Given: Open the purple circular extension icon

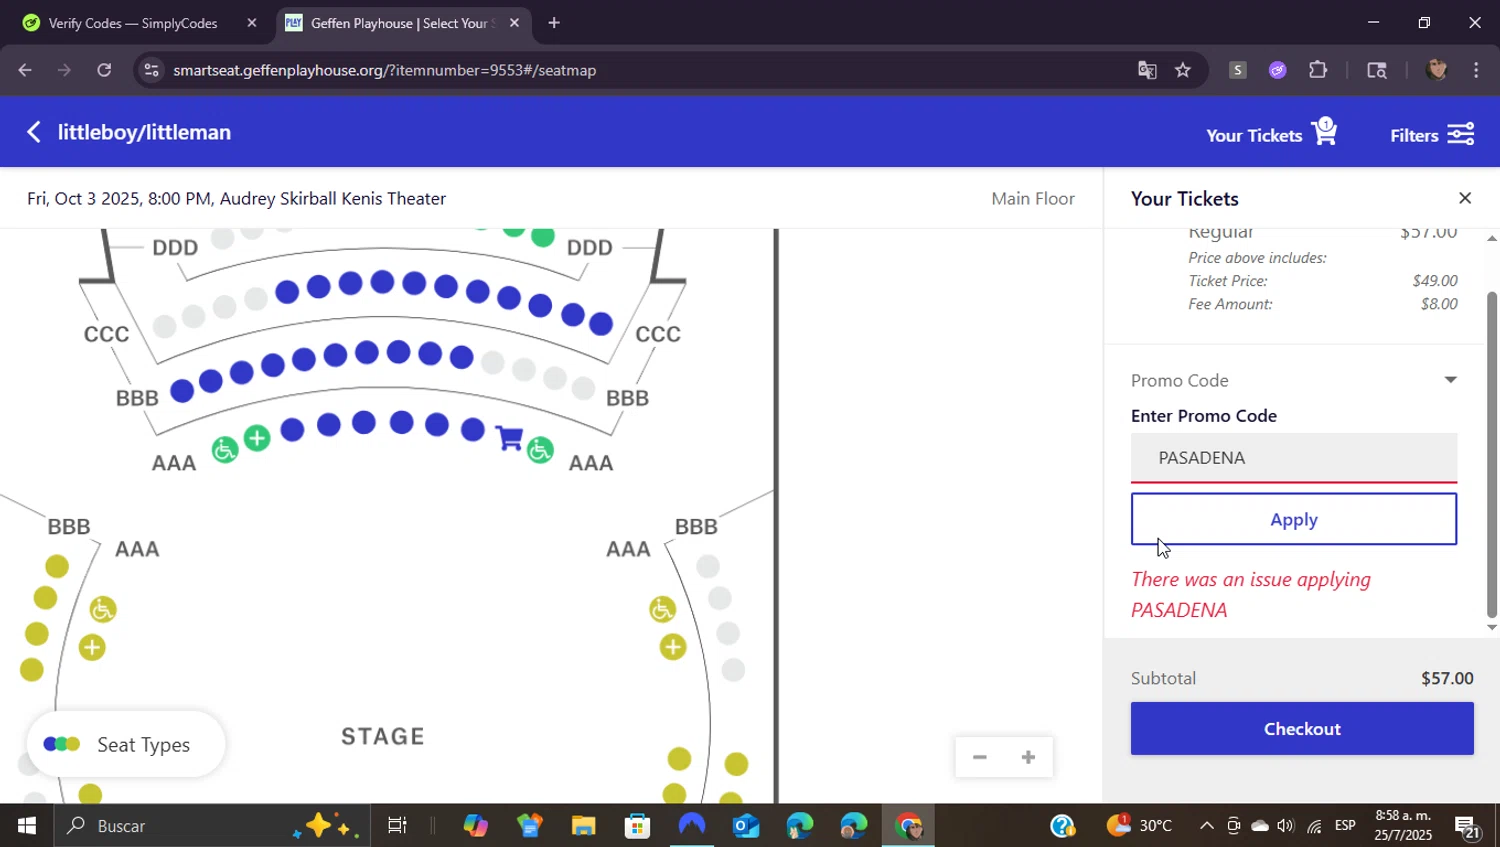Looking at the screenshot, I should click(1278, 70).
